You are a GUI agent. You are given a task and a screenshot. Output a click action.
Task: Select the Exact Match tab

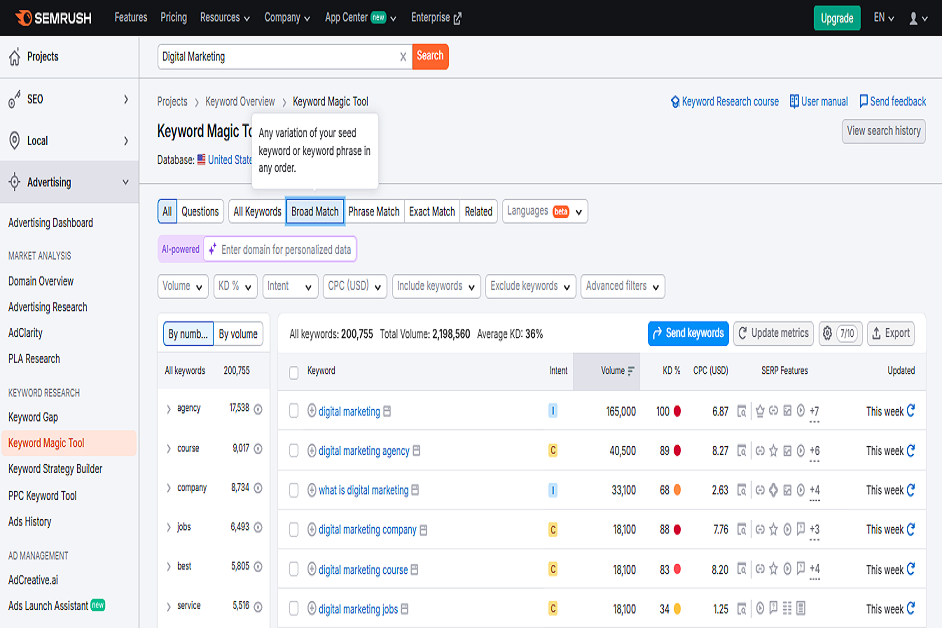pyautogui.click(x=432, y=212)
